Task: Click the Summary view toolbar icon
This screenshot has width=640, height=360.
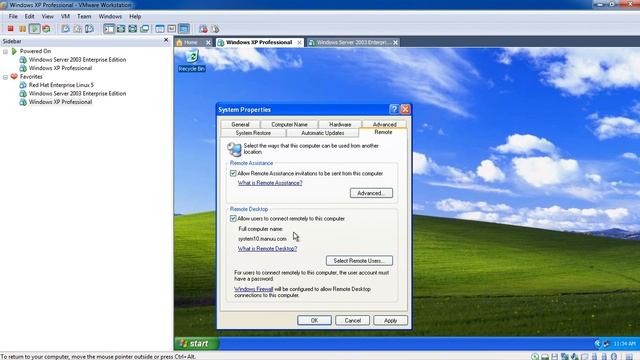Action: point(160,29)
